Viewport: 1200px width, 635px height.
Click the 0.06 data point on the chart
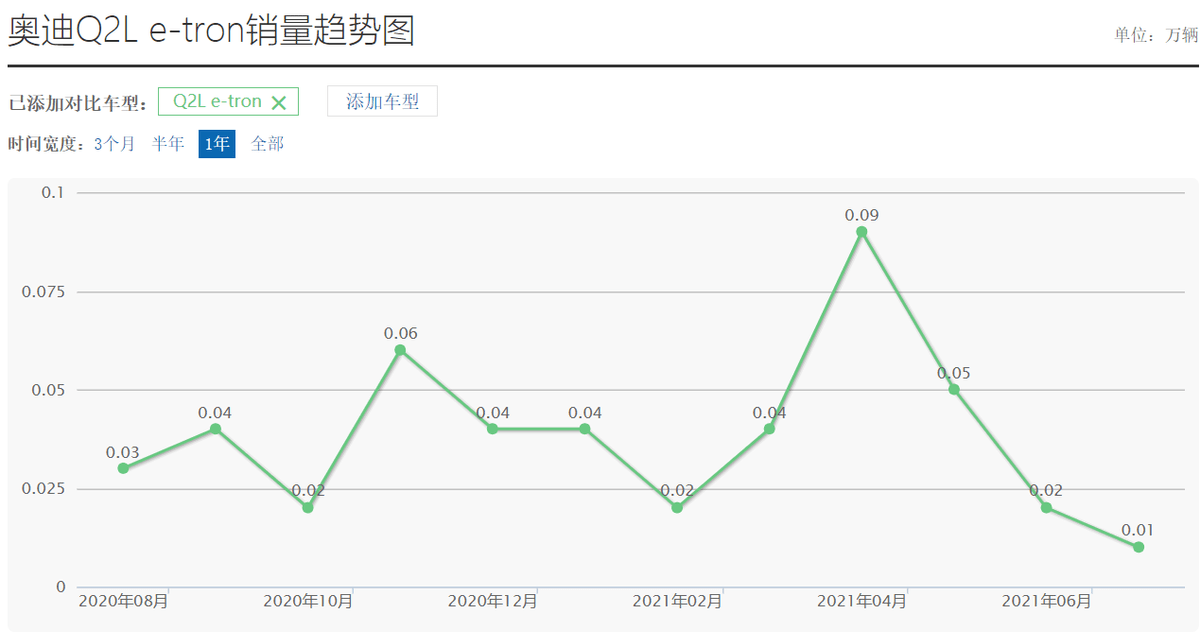(400, 350)
